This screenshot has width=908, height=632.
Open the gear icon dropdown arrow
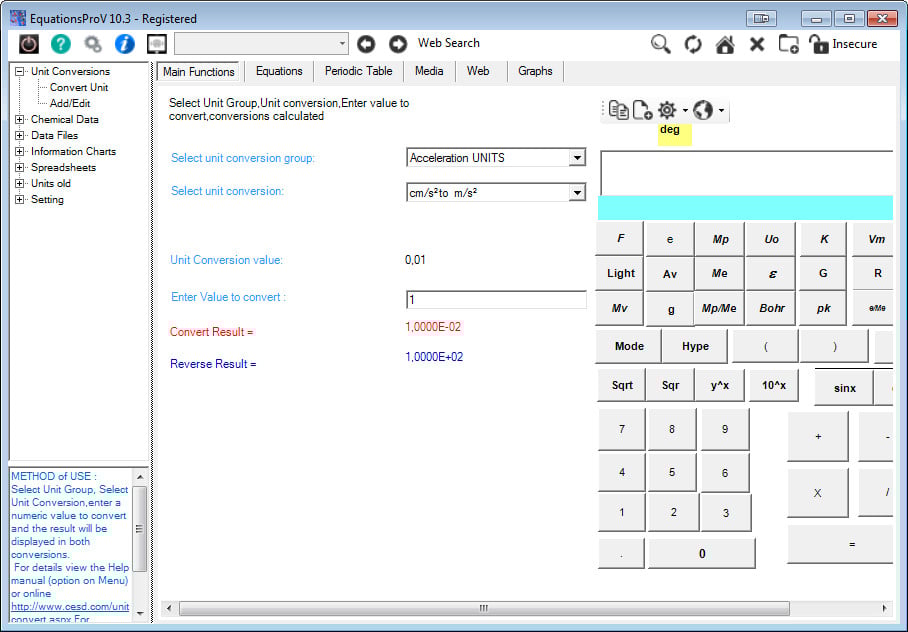[685, 110]
